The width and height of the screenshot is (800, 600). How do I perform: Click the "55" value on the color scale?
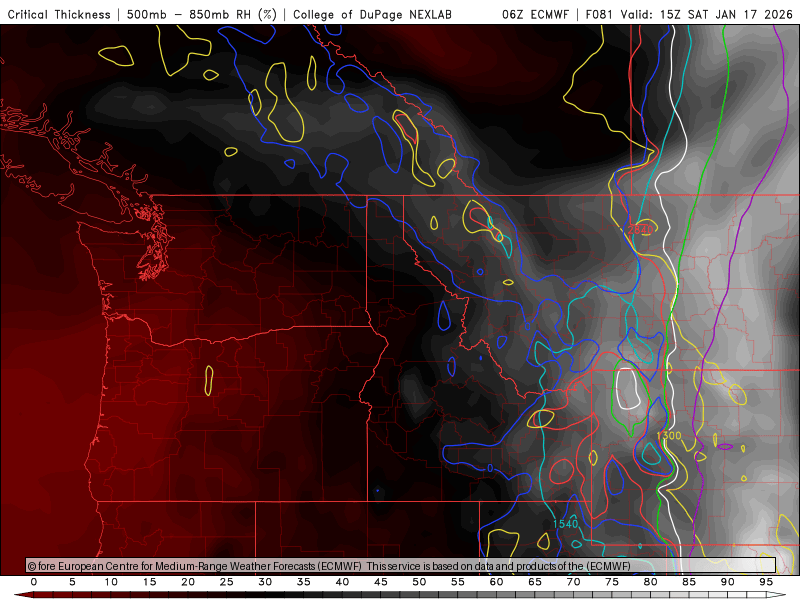tap(458, 582)
